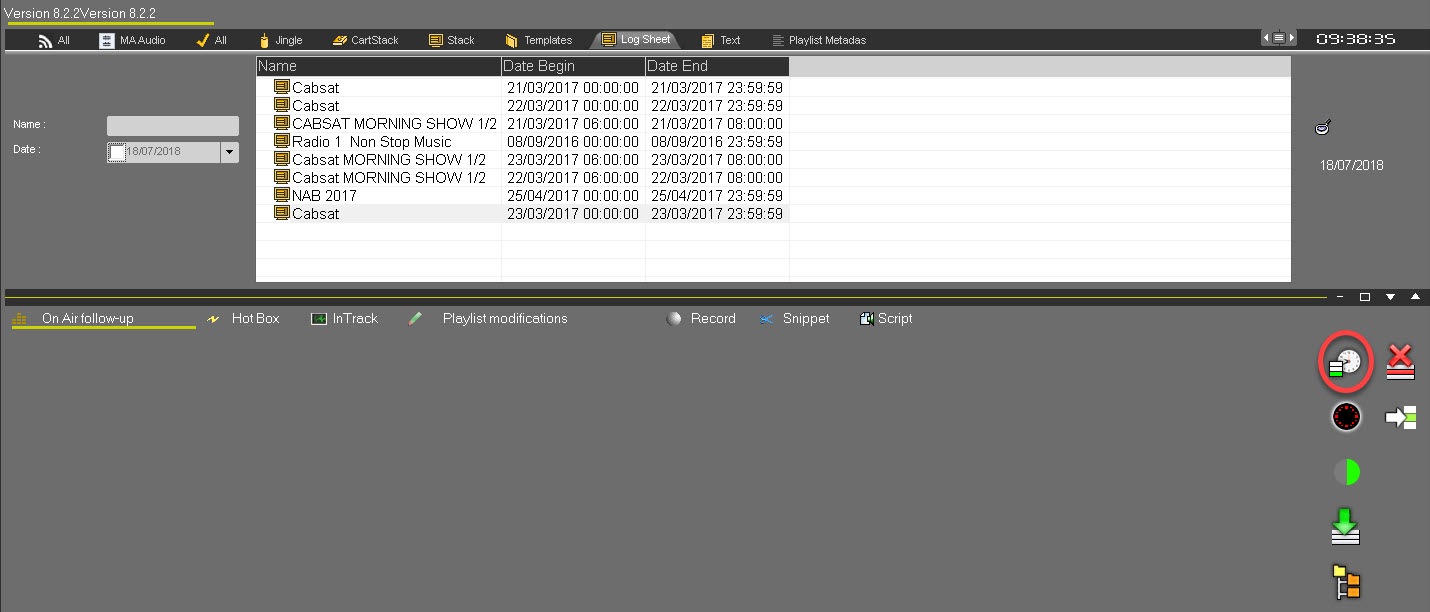Click the green down-arrow load icon
The height and width of the screenshot is (612, 1430).
click(1346, 526)
